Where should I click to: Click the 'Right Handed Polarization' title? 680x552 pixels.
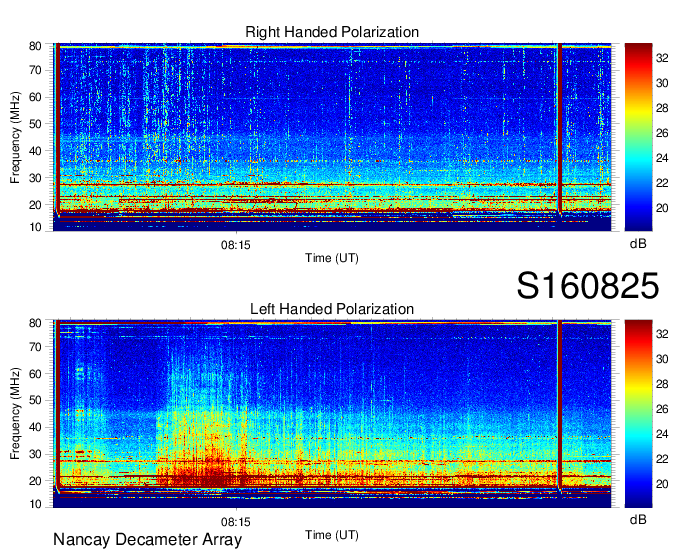pyautogui.click(x=332, y=32)
